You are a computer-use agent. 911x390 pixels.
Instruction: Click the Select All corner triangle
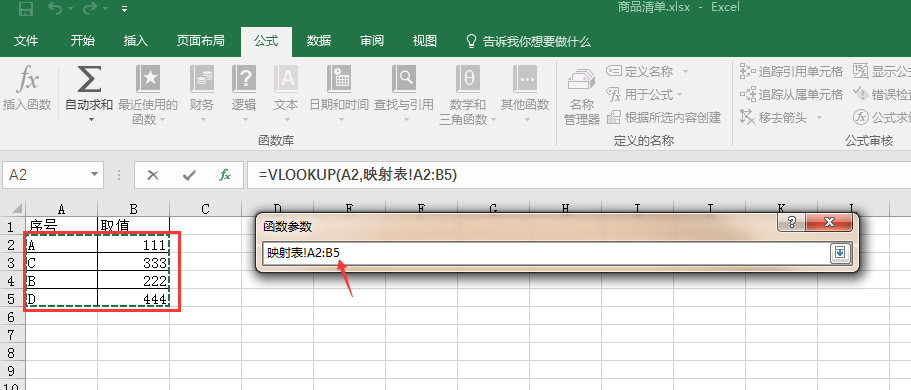[x=17, y=209]
